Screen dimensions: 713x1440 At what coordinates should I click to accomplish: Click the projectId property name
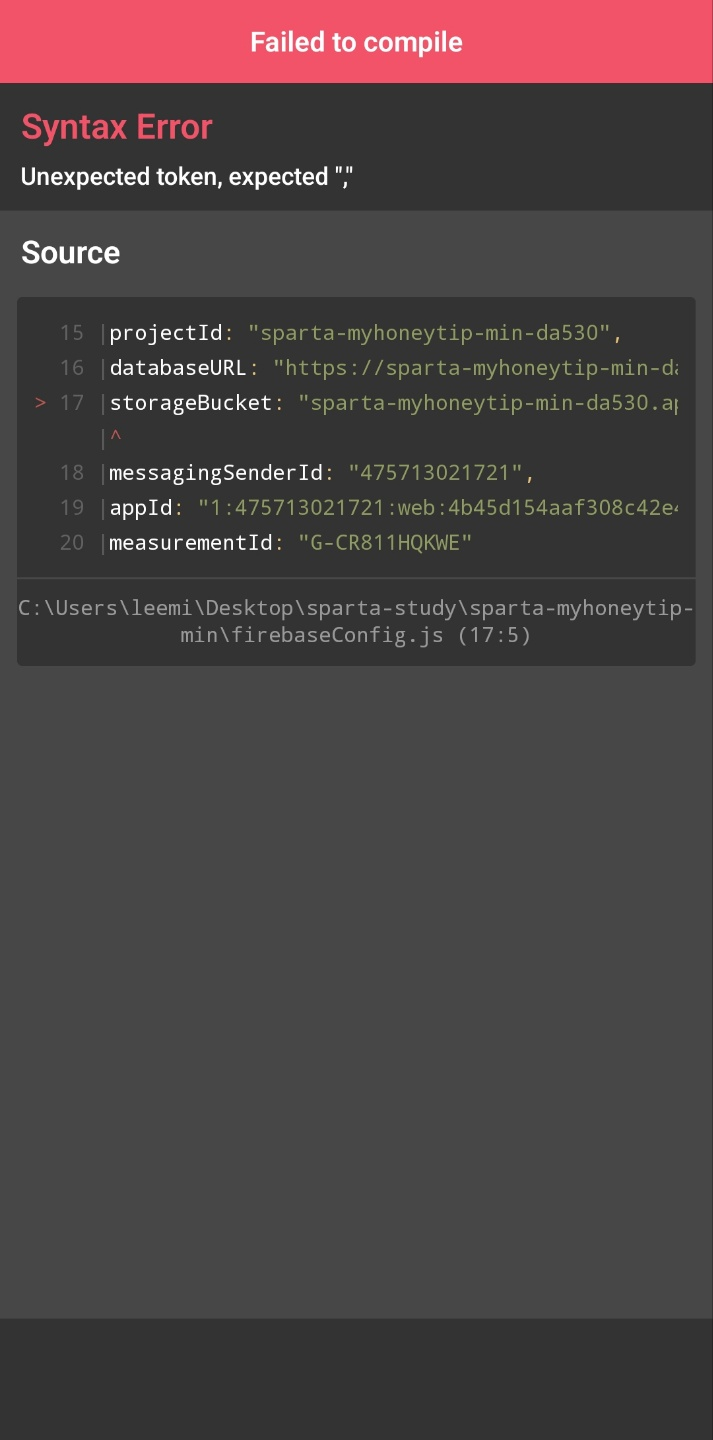[x=165, y=333]
